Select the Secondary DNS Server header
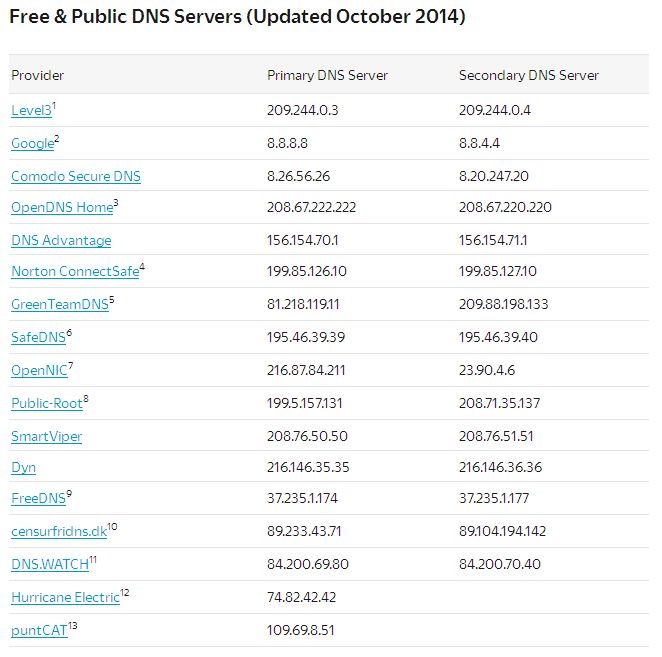The height and width of the screenshot is (657, 662). point(529,75)
